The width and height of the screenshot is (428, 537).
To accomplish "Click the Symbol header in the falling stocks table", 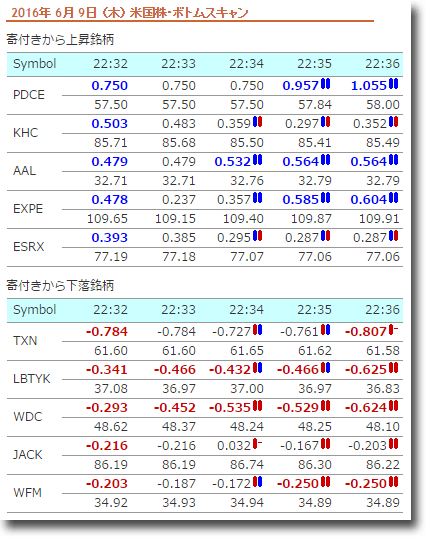I will coord(35,310).
